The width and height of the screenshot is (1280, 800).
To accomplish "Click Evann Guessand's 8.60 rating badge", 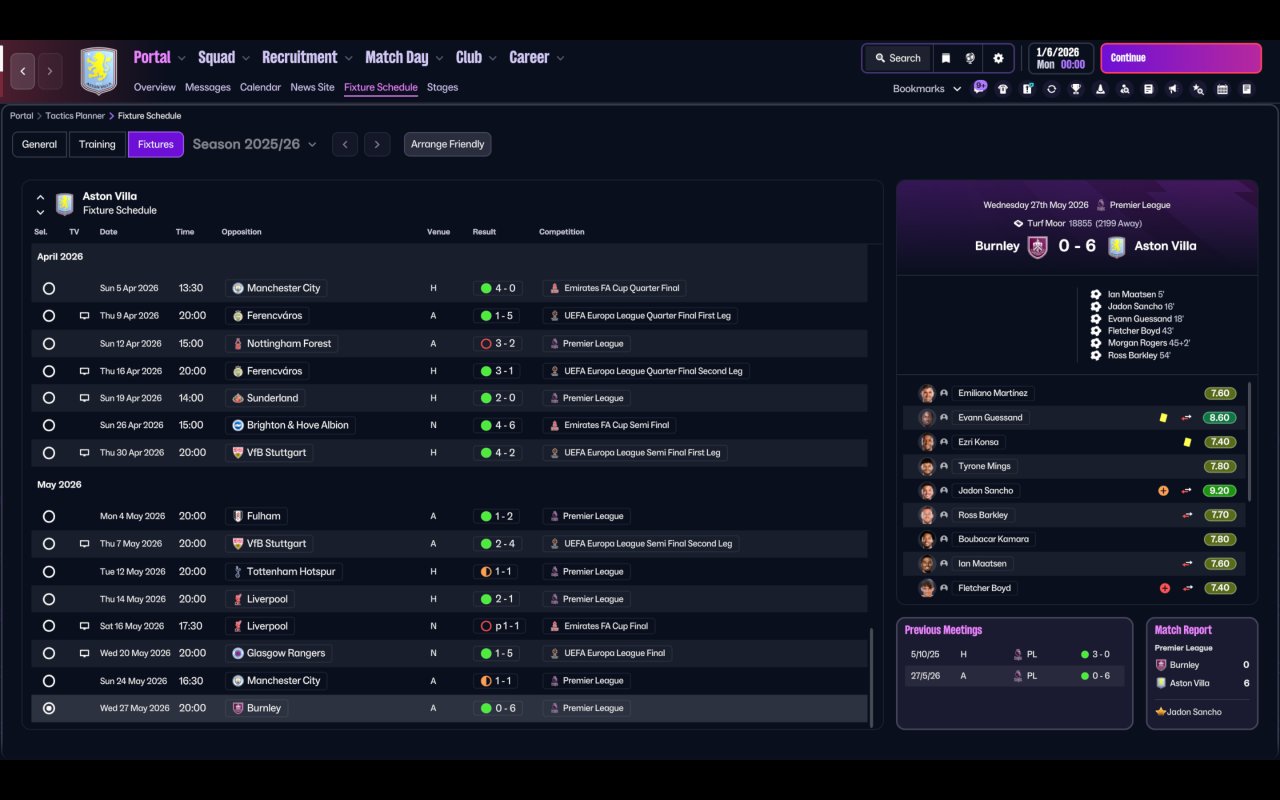I will click(x=1220, y=418).
